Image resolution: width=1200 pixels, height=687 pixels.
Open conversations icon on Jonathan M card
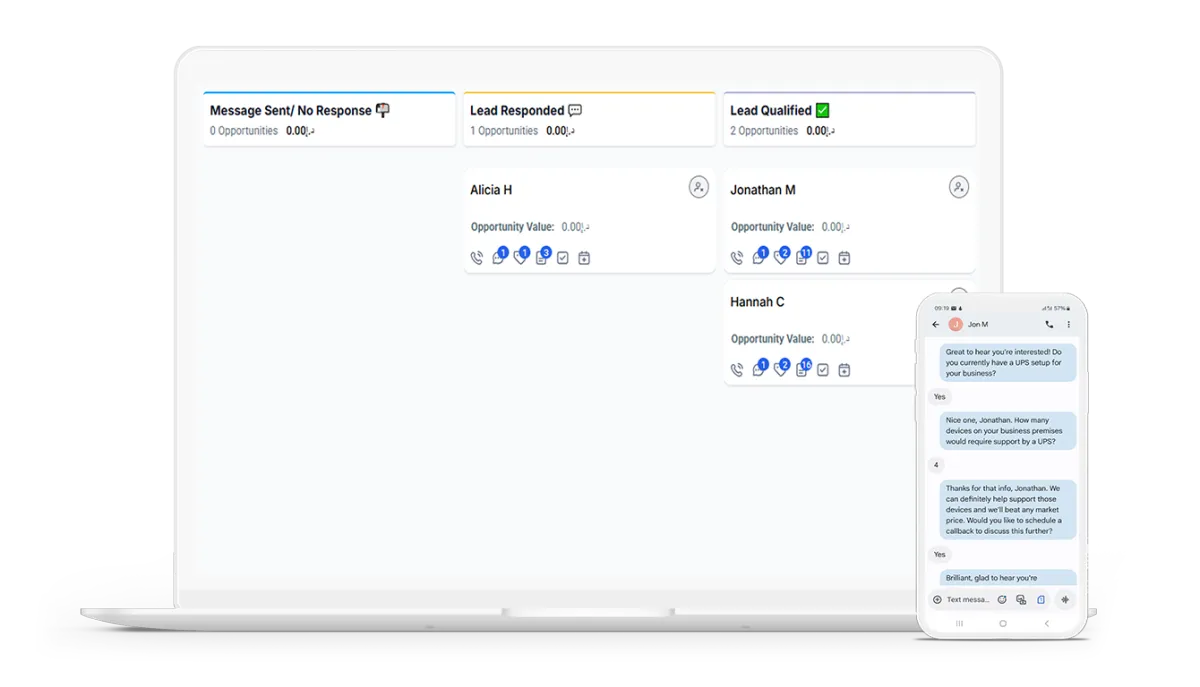point(759,256)
